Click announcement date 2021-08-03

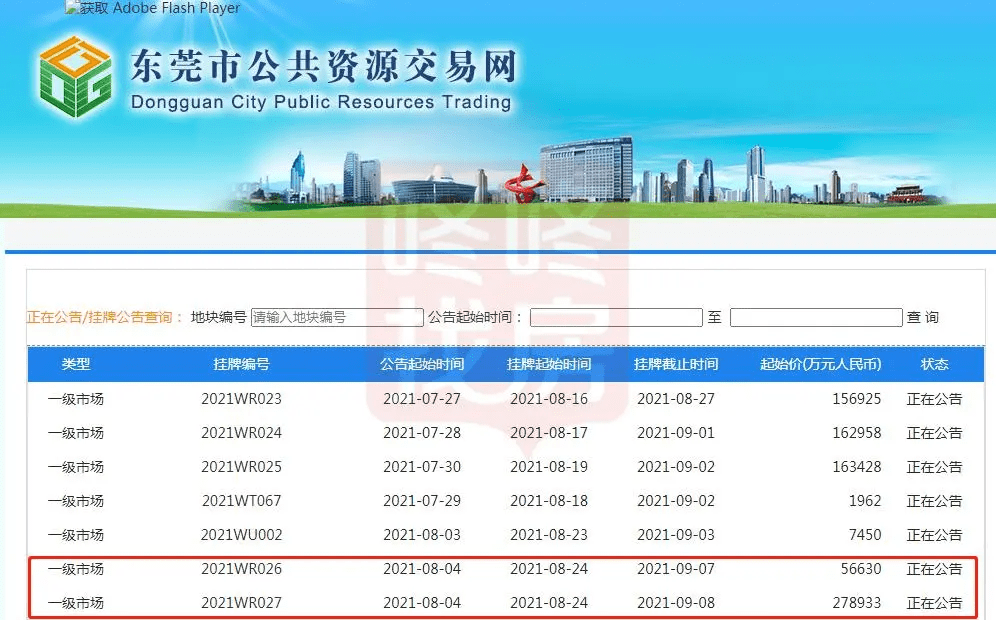point(422,535)
